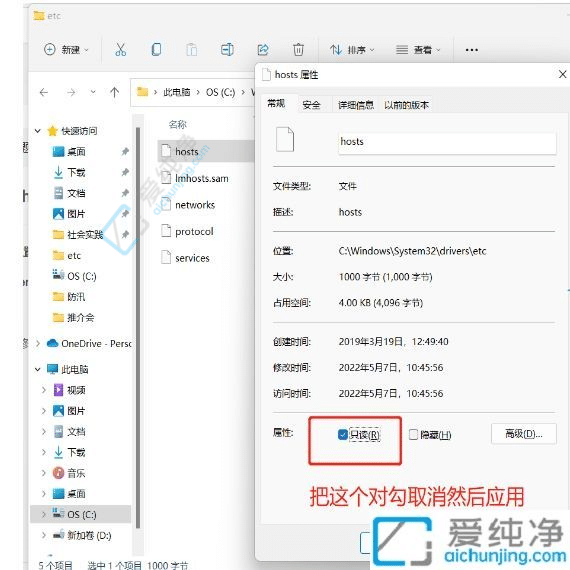Switch to the 常规 tab
Screen dimensions: 570x570
point(276,104)
